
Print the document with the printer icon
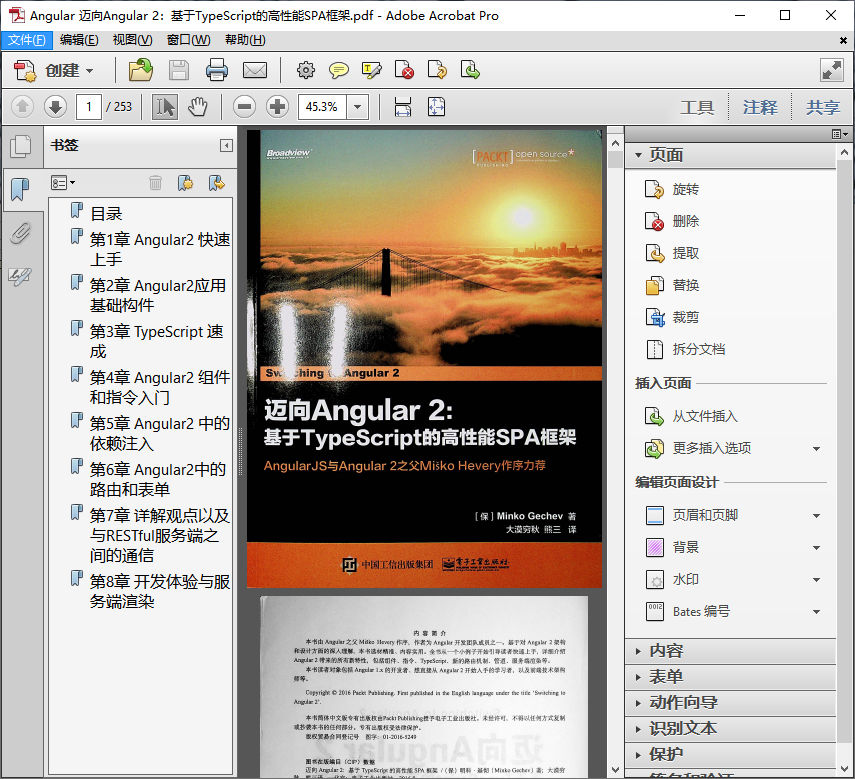pyautogui.click(x=216, y=70)
